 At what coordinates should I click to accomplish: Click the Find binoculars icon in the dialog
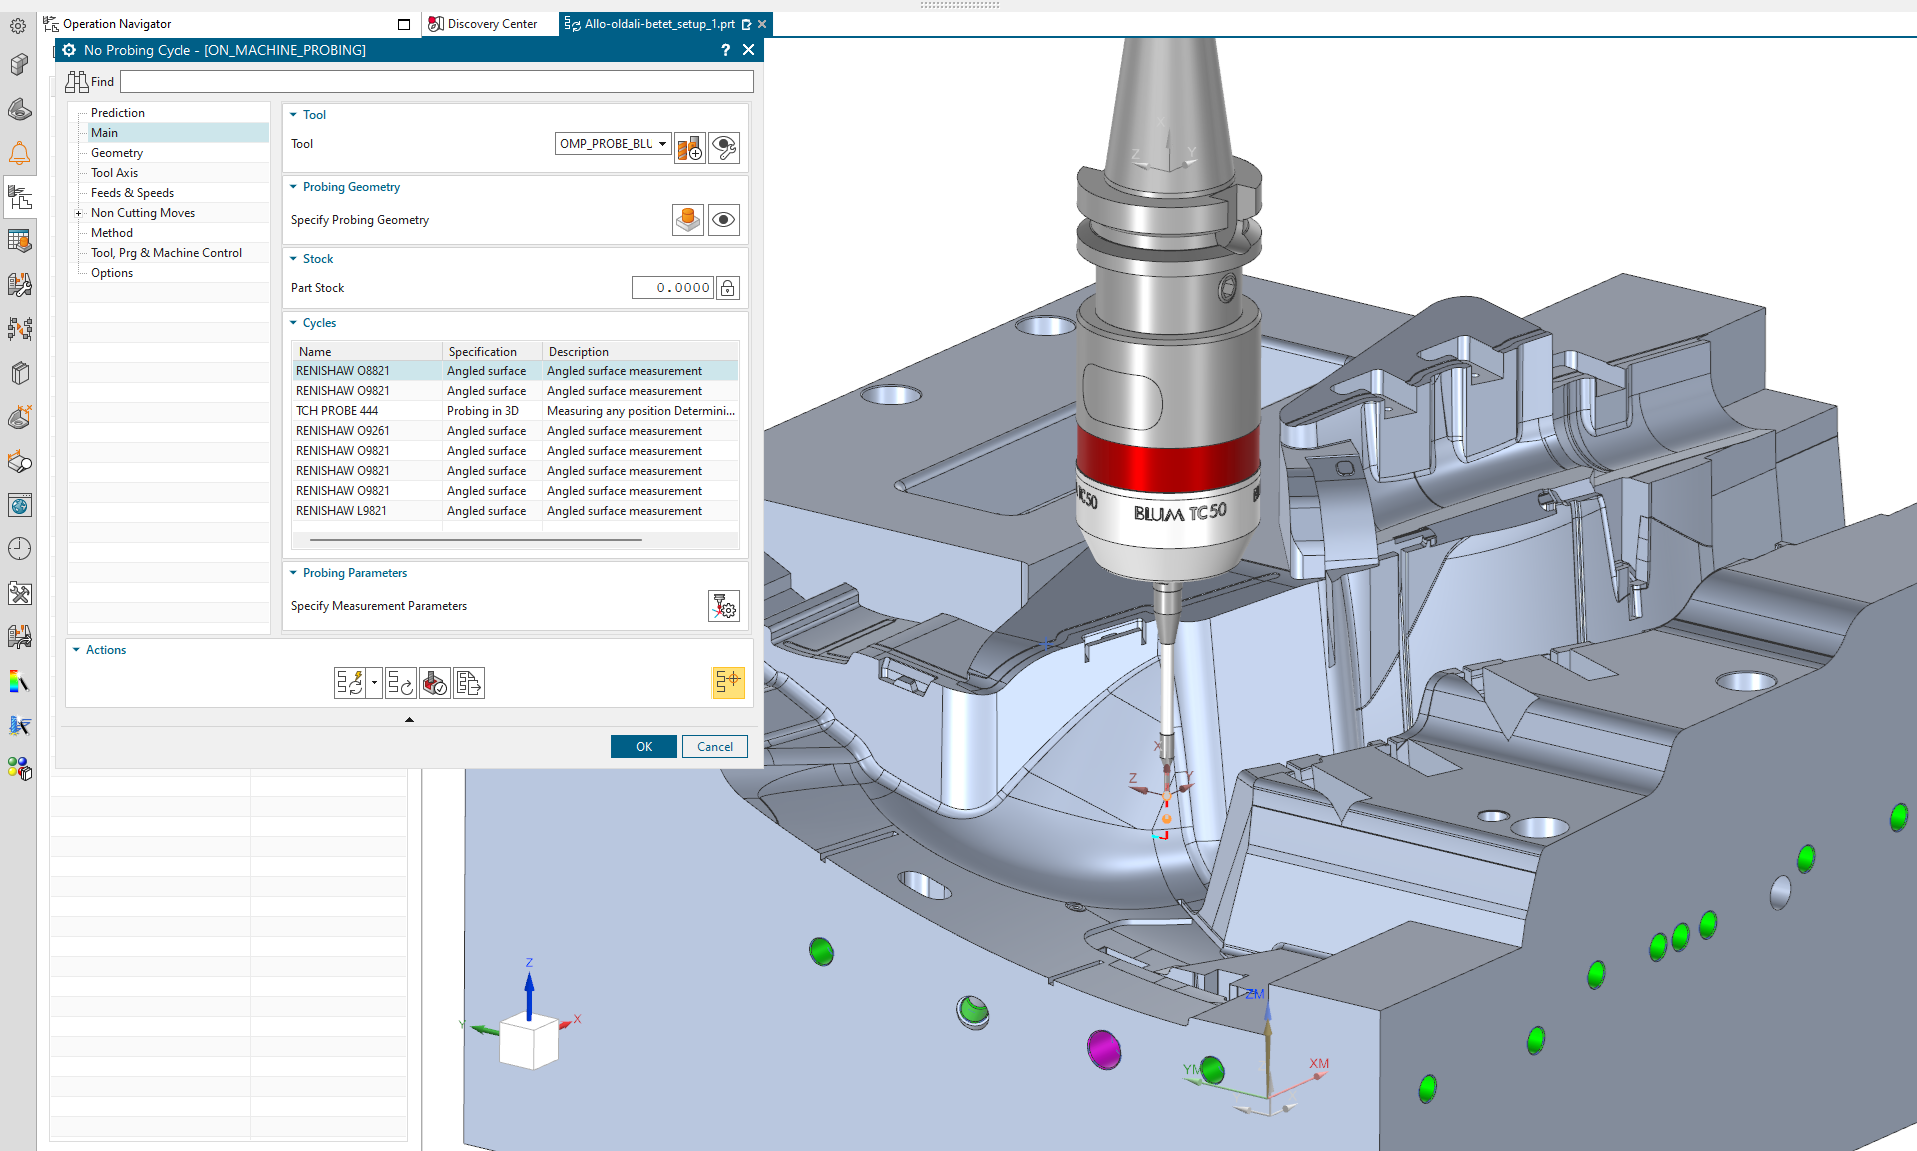(75, 81)
